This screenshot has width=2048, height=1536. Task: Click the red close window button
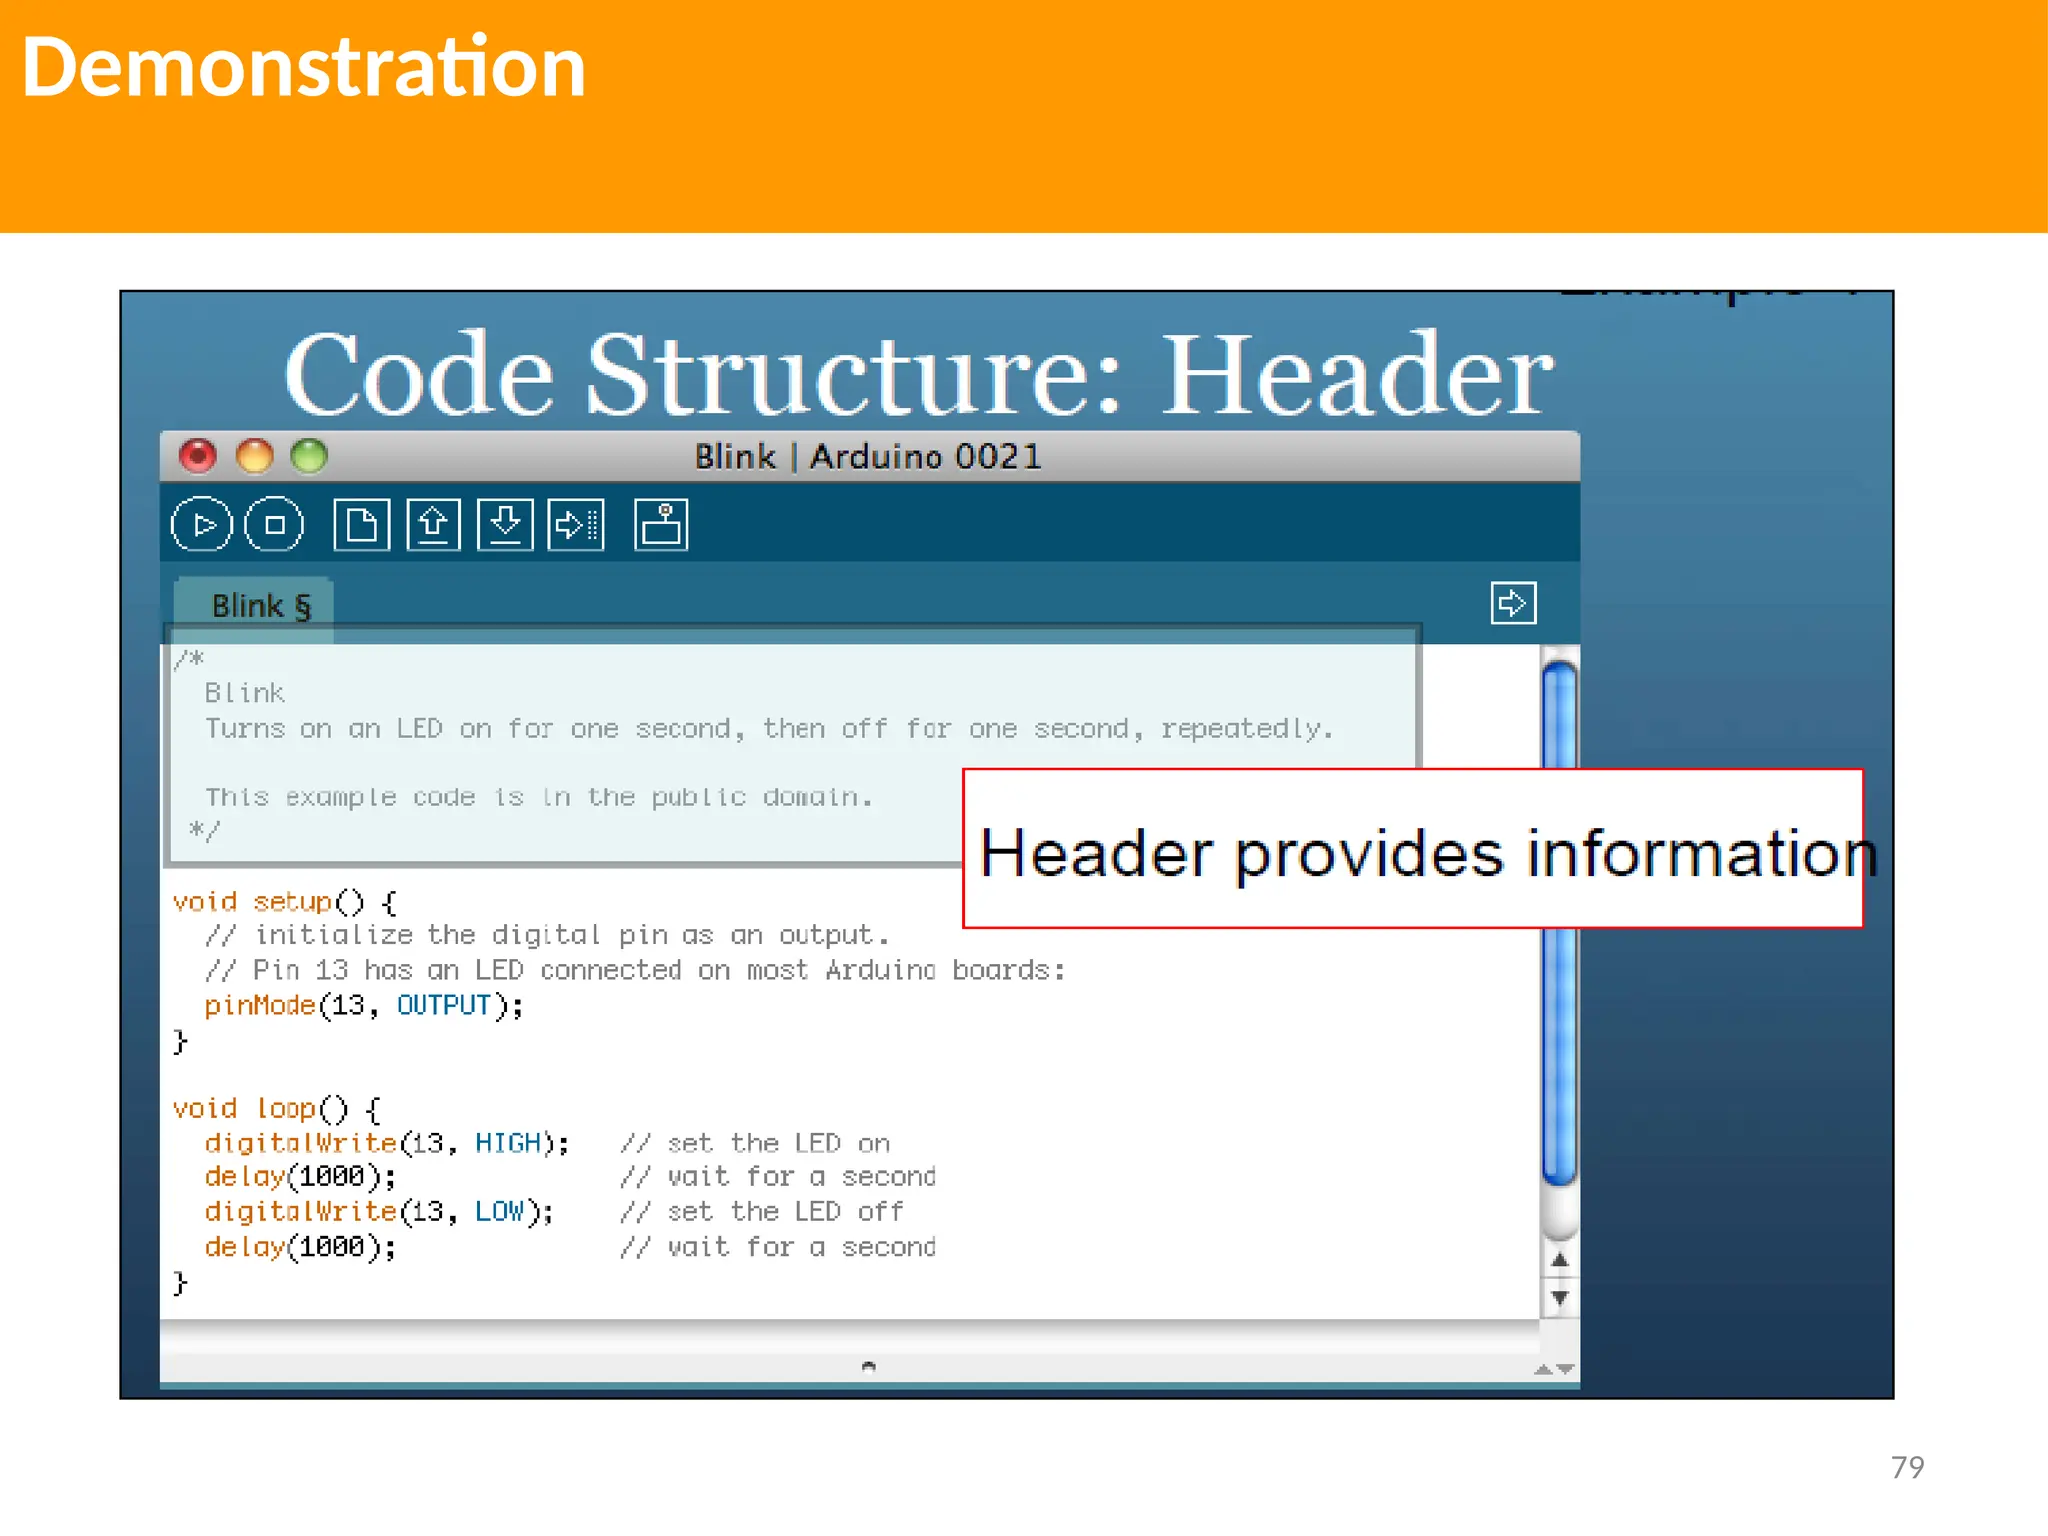(x=198, y=456)
